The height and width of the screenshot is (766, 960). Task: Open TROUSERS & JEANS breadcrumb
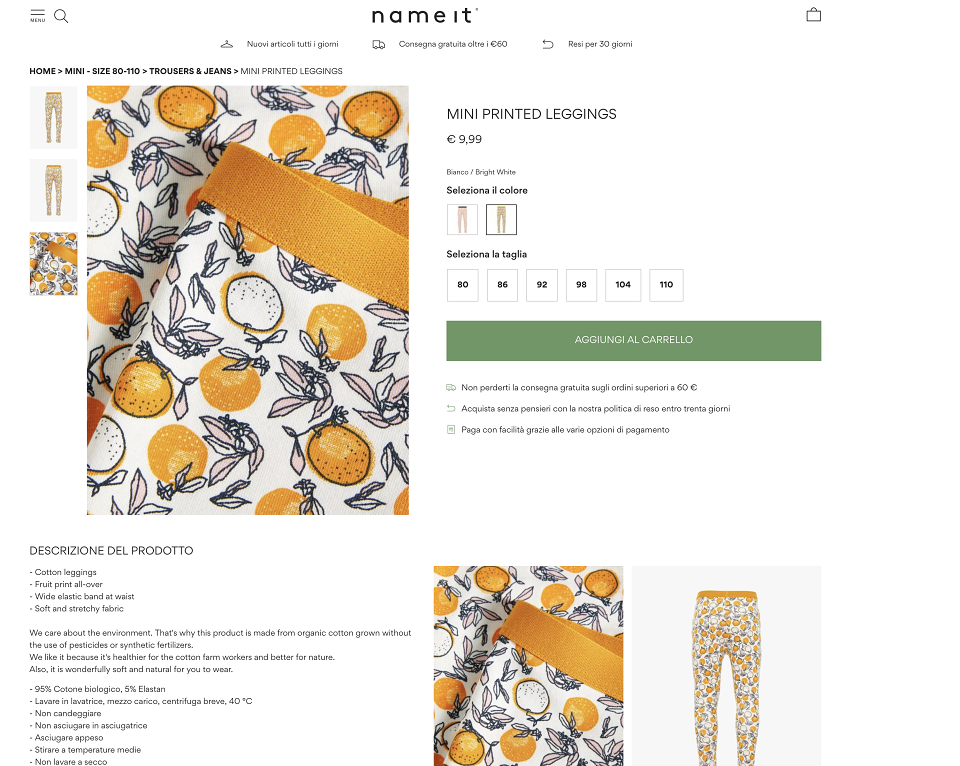(x=190, y=71)
